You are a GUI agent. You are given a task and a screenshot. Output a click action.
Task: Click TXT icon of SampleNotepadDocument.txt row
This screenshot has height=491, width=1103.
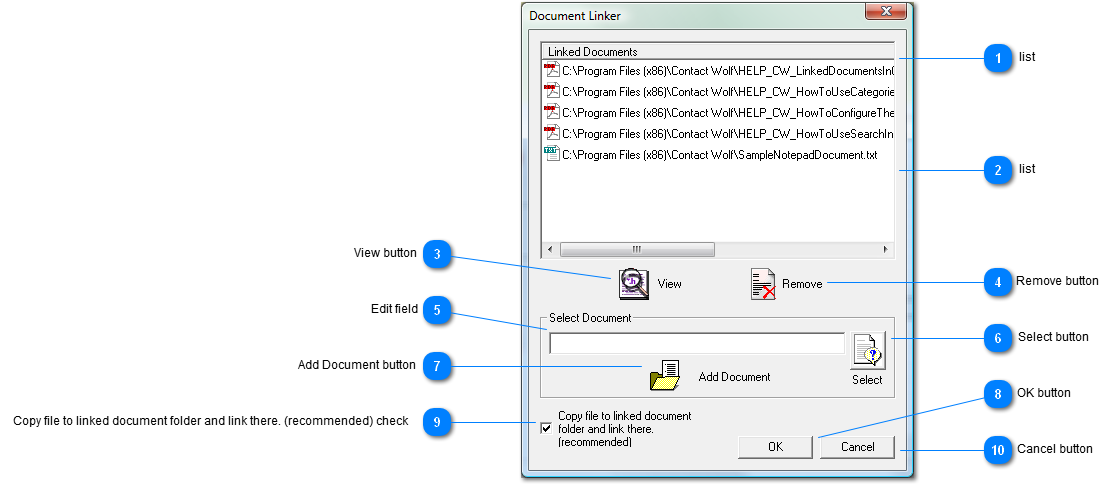(552, 154)
